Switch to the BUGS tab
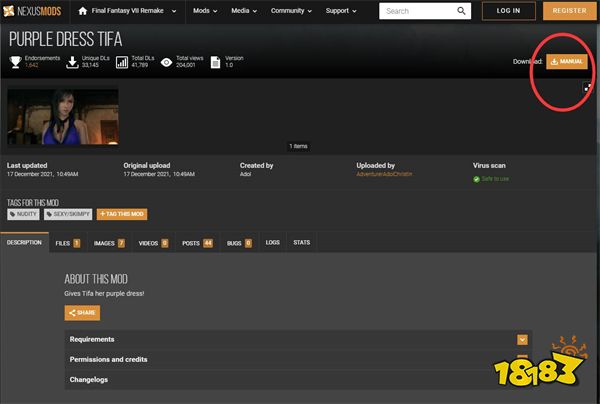 pyautogui.click(x=239, y=243)
